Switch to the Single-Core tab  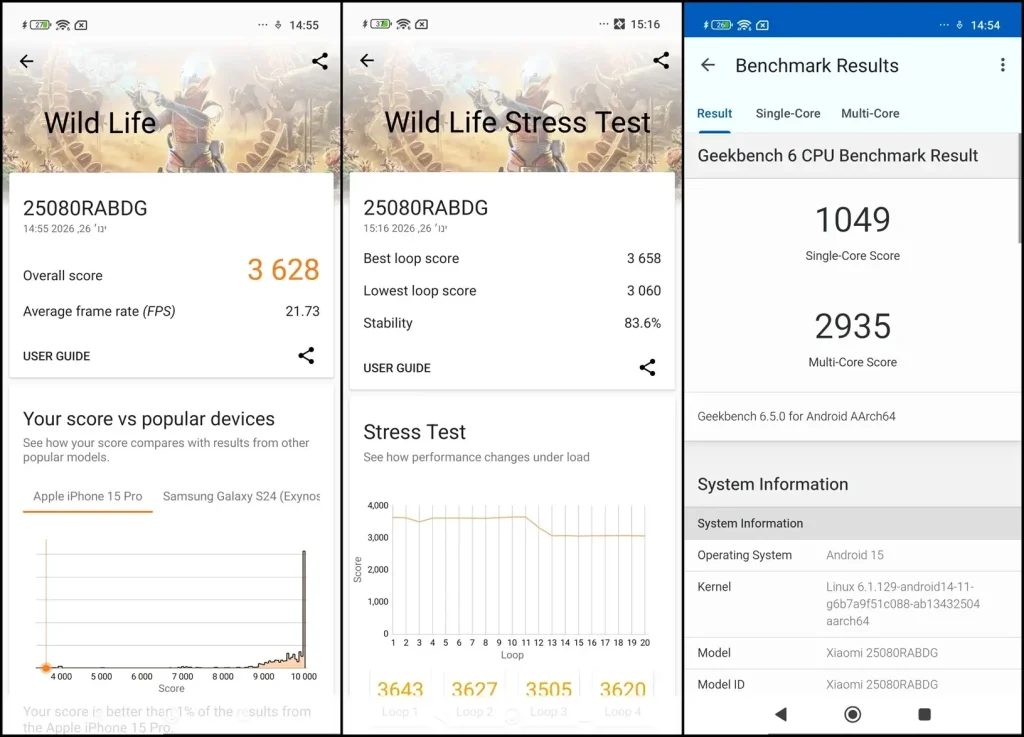[x=788, y=113]
